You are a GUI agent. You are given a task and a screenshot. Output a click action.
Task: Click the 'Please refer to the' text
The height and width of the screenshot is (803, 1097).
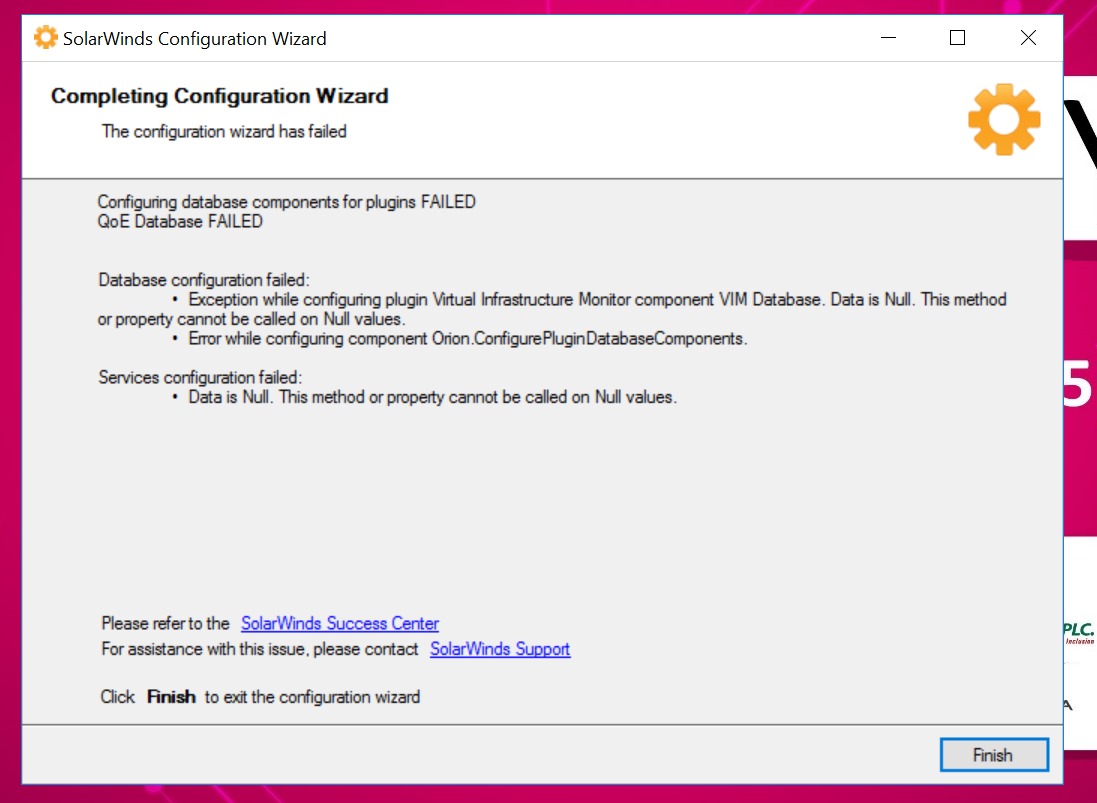(165, 623)
